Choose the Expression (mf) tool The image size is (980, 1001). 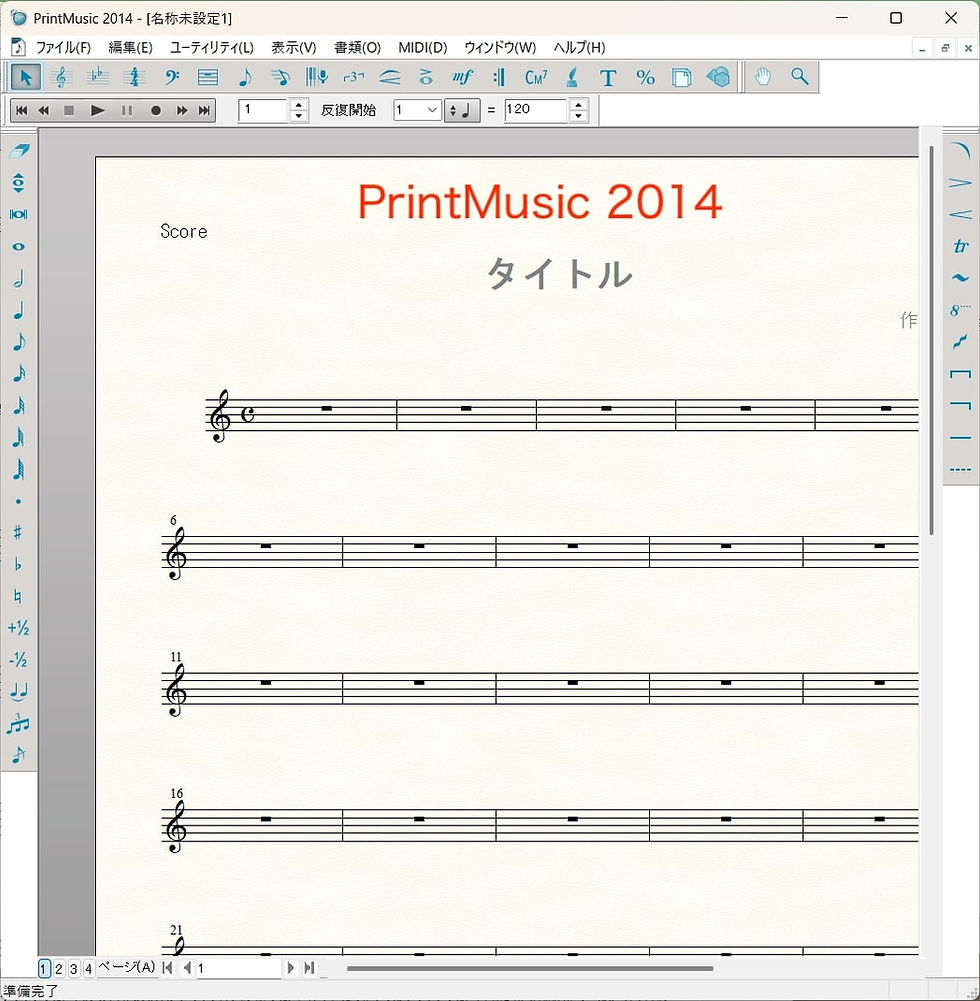tap(462, 77)
